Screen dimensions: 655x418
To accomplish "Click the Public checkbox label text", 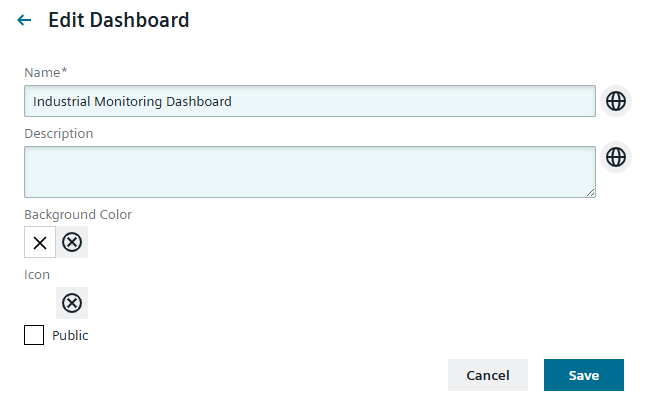I will [x=70, y=336].
